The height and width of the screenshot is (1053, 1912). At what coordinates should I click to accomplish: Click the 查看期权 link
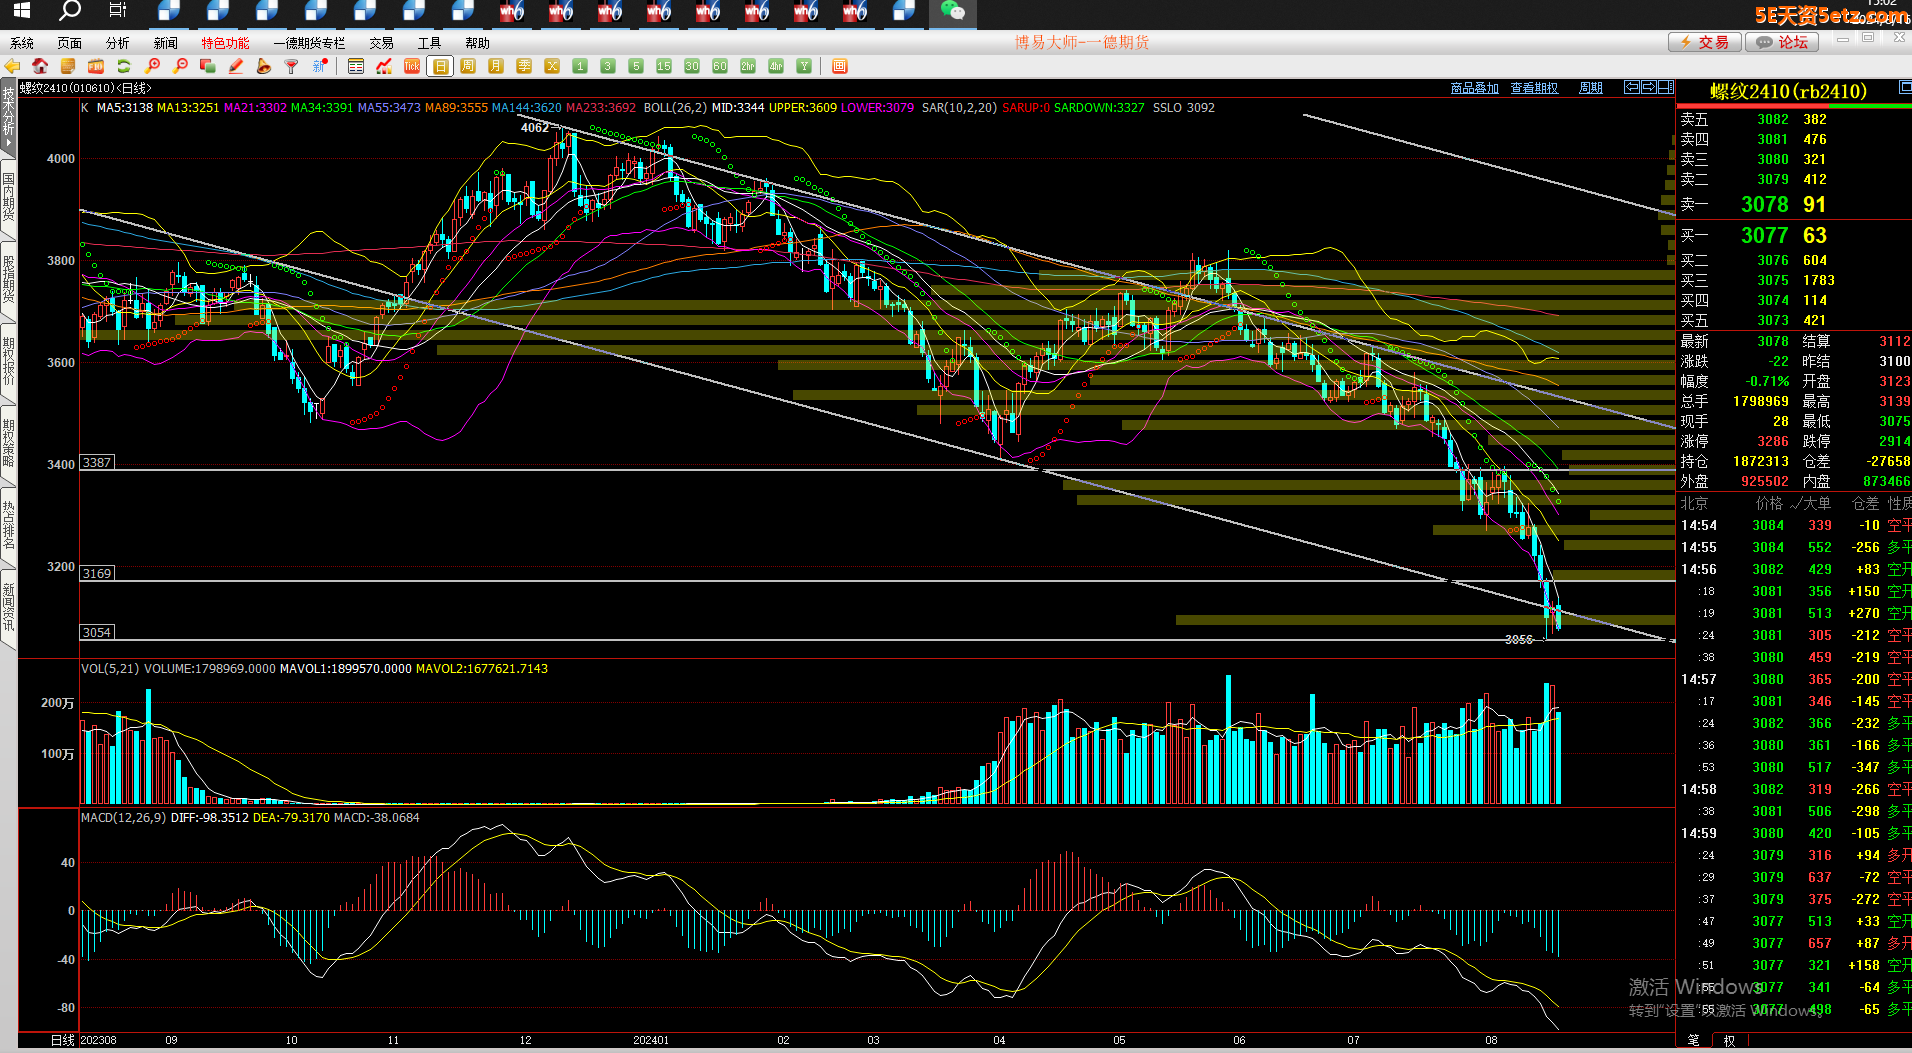[x=1534, y=88]
